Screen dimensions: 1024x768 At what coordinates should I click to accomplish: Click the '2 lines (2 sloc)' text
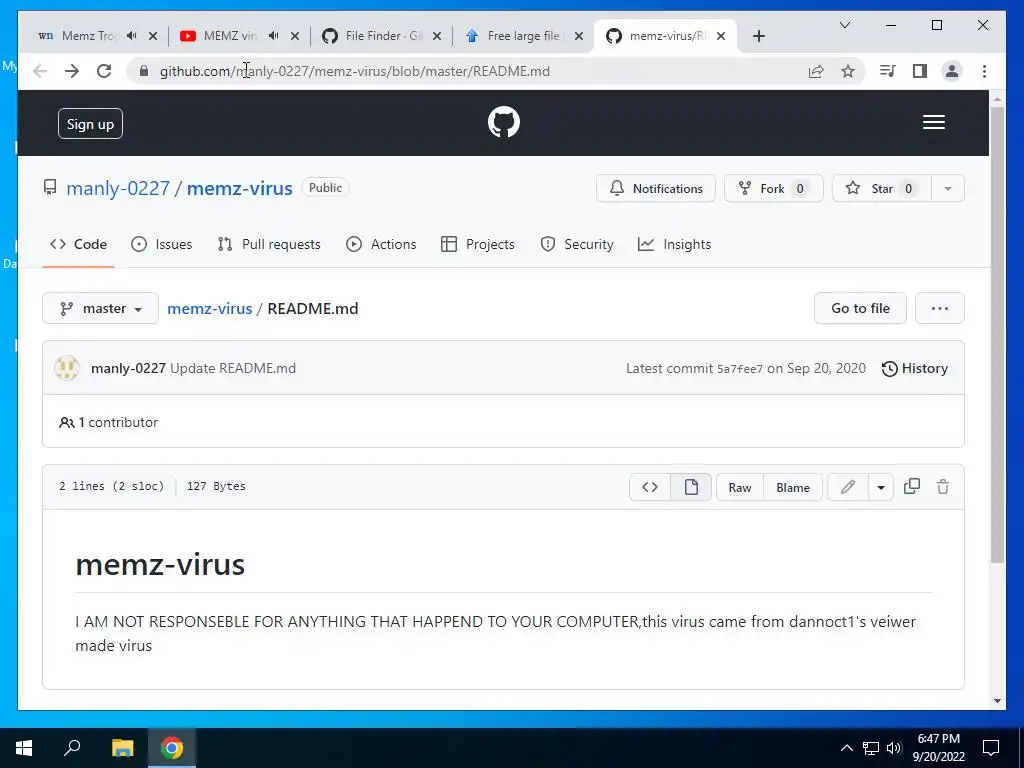112,486
